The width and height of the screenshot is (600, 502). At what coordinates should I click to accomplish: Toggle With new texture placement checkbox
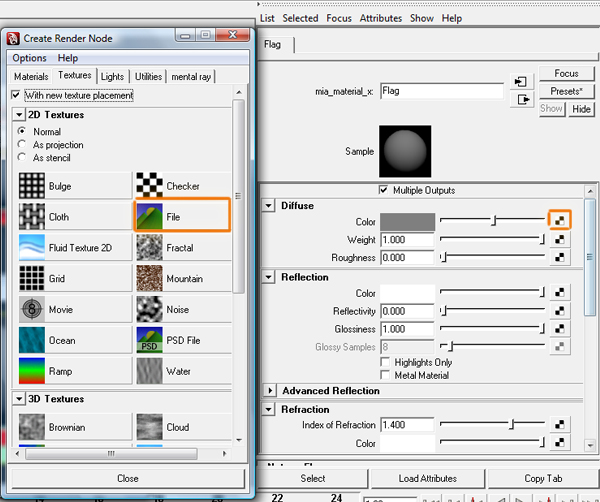tap(16, 95)
